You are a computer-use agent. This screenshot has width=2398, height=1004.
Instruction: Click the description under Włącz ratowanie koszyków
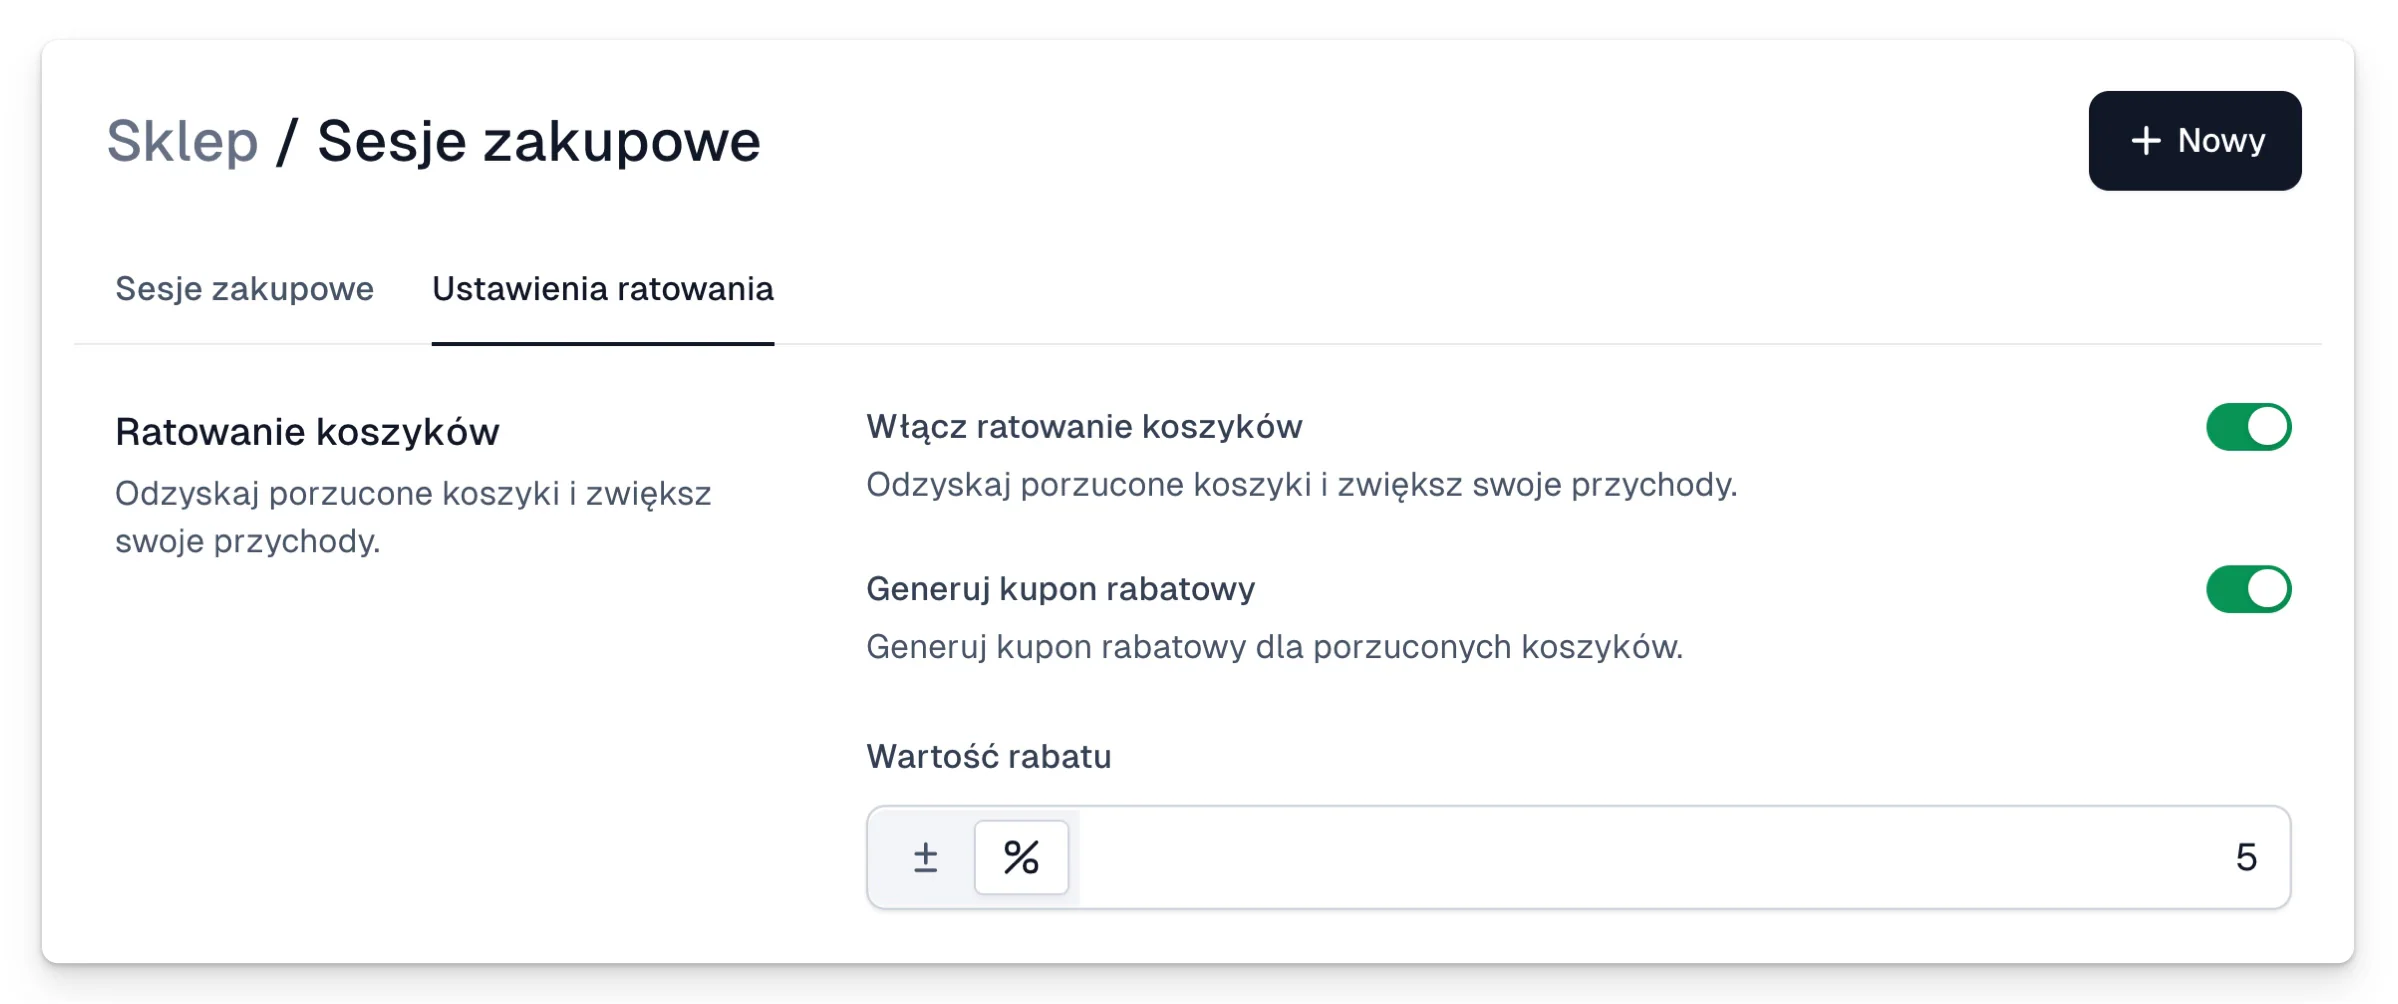tap(1301, 485)
